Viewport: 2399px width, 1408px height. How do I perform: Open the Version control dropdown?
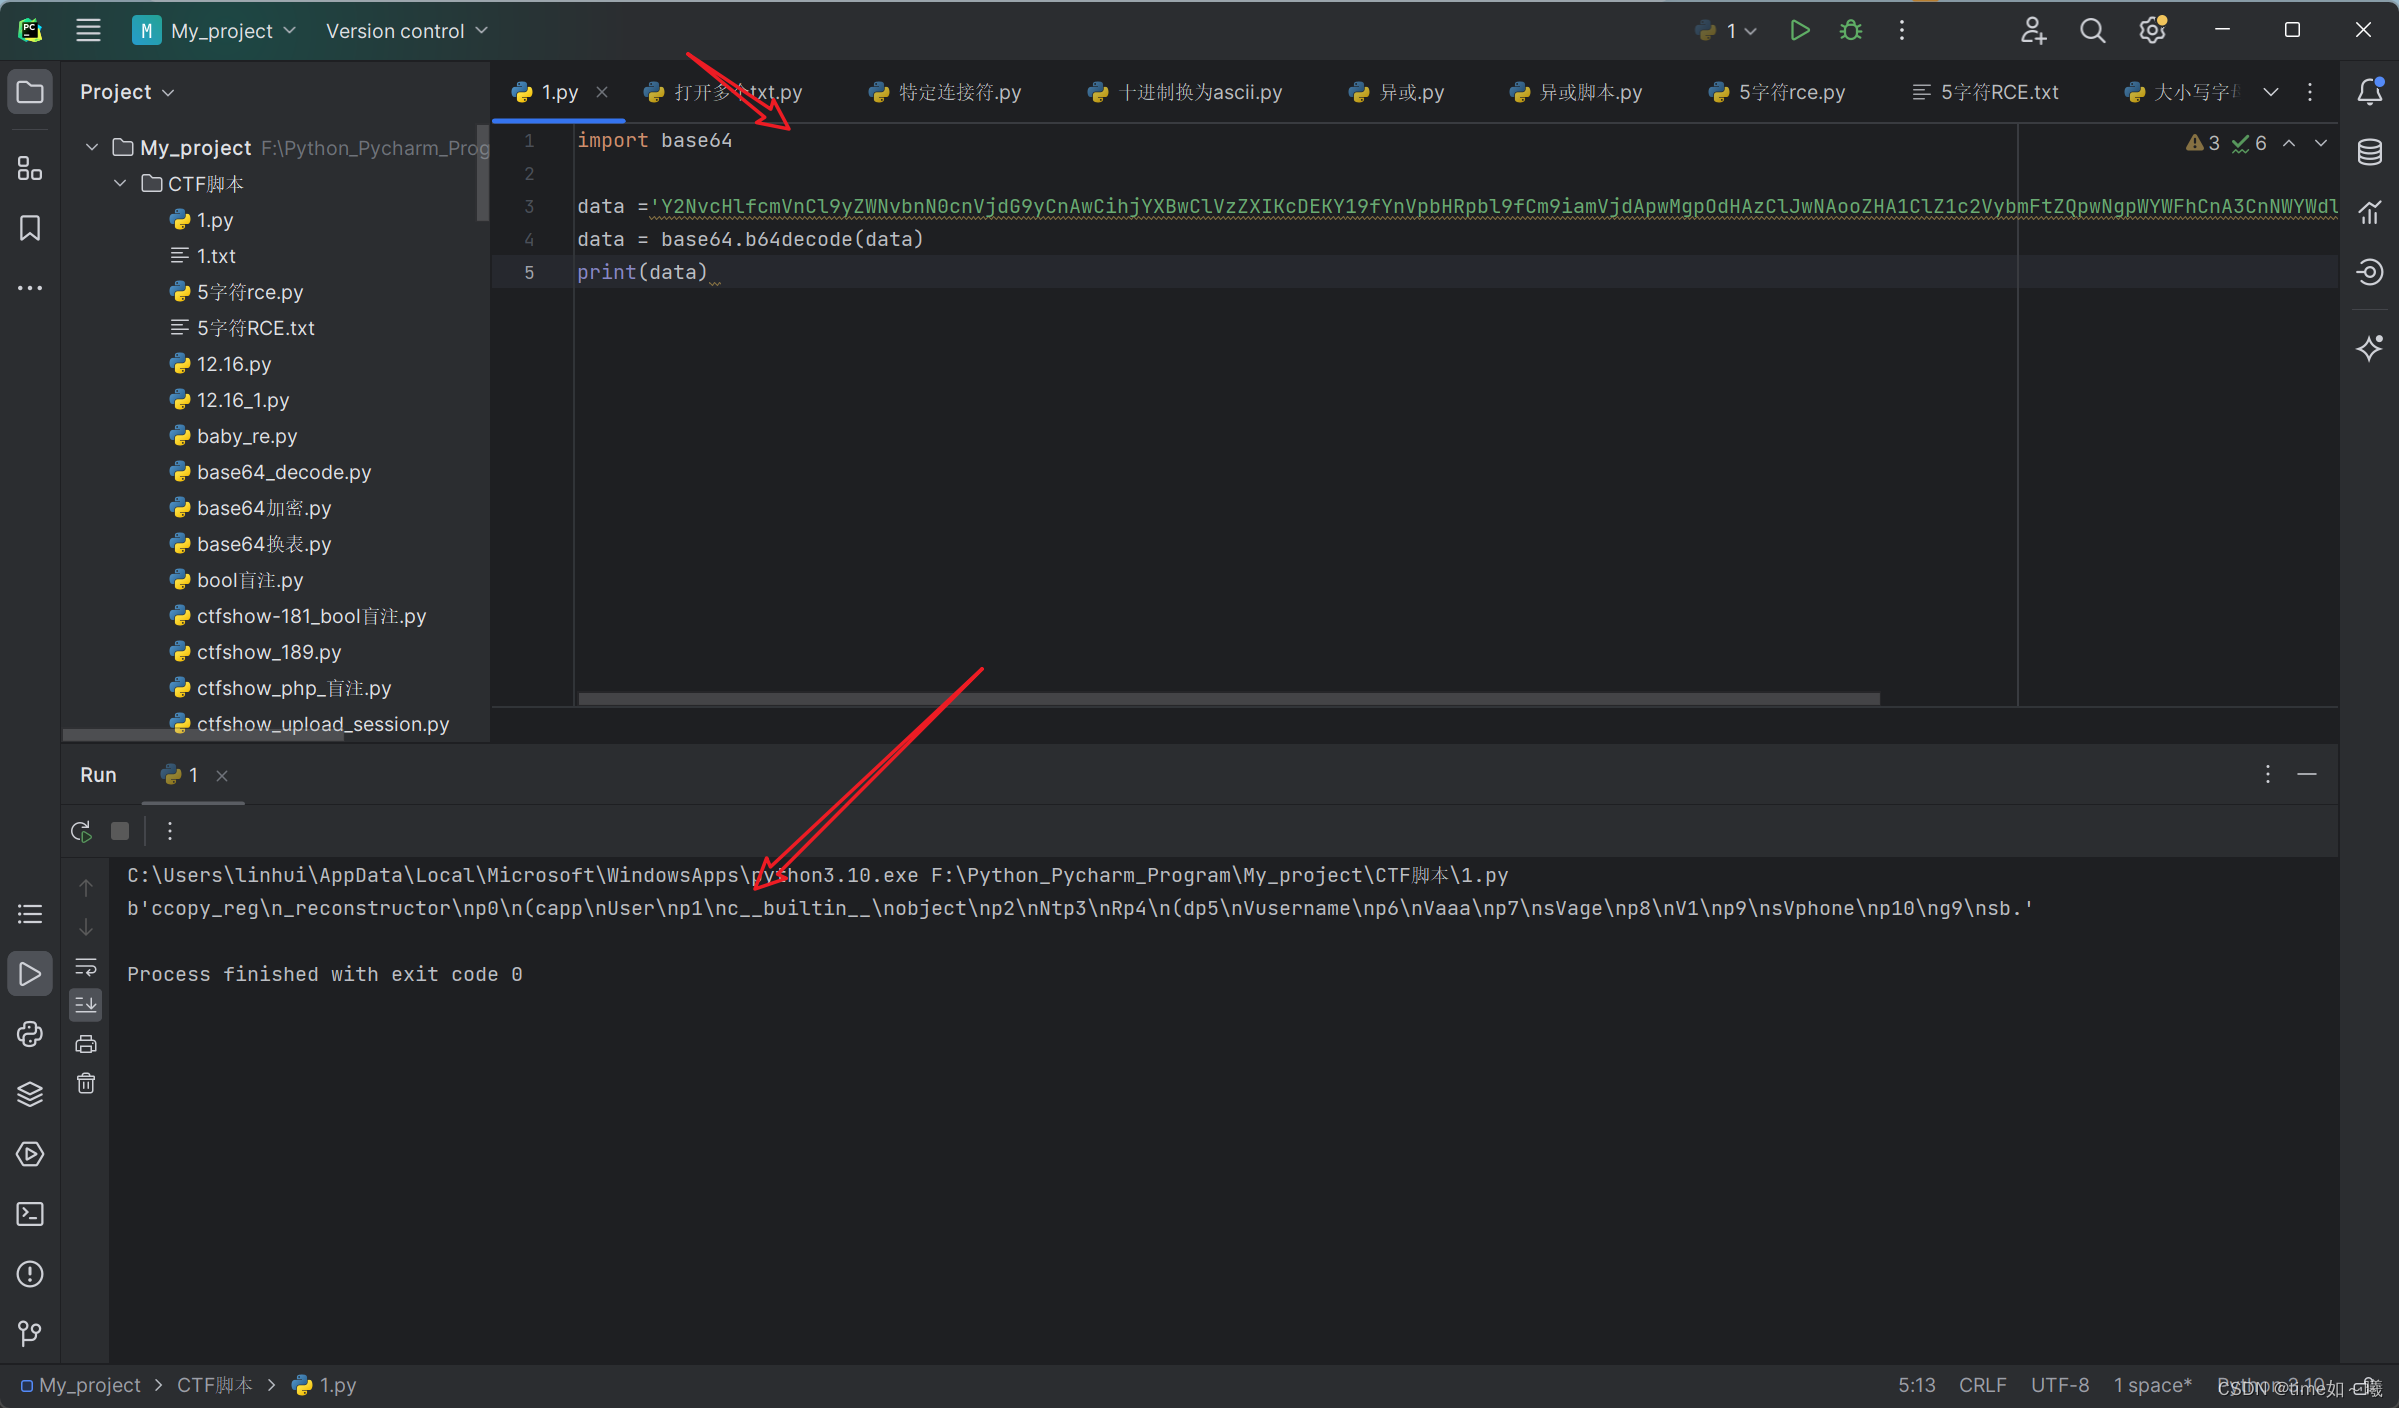tap(407, 31)
